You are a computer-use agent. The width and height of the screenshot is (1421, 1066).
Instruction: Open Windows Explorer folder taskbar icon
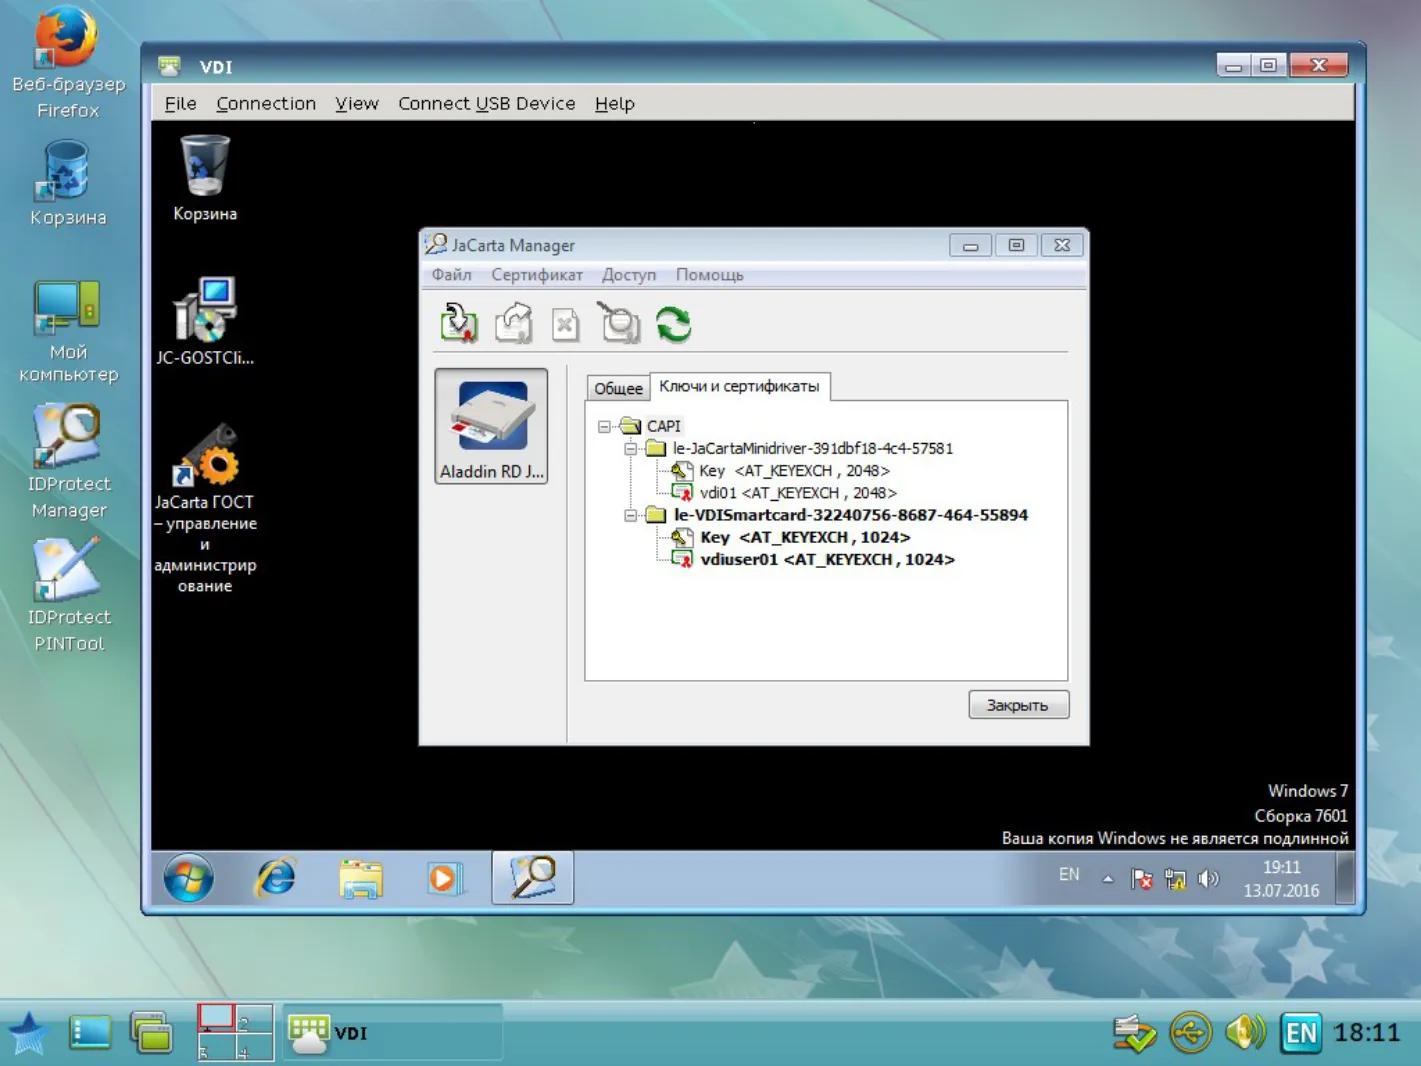[x=360, y=879]
